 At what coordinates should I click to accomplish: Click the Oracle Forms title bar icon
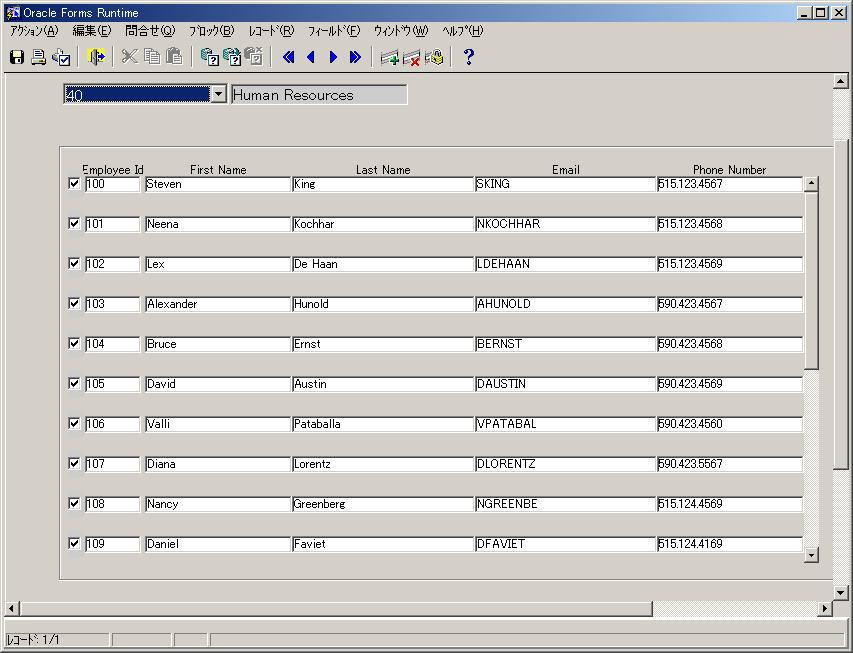coord(13,13)
